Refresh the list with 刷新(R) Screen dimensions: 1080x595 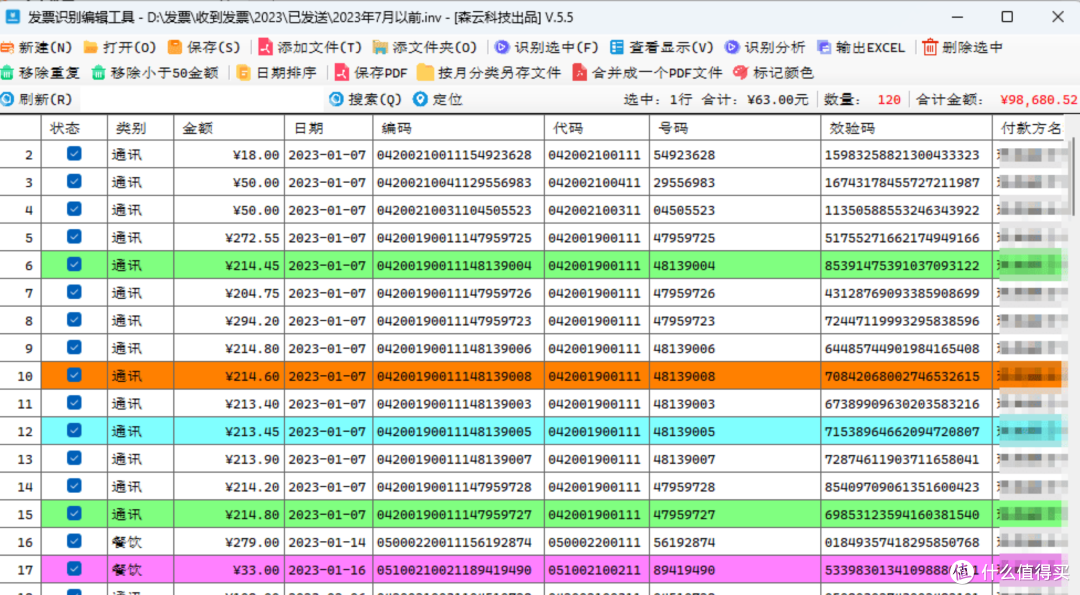pyautogui.click(x=37, y=99)
